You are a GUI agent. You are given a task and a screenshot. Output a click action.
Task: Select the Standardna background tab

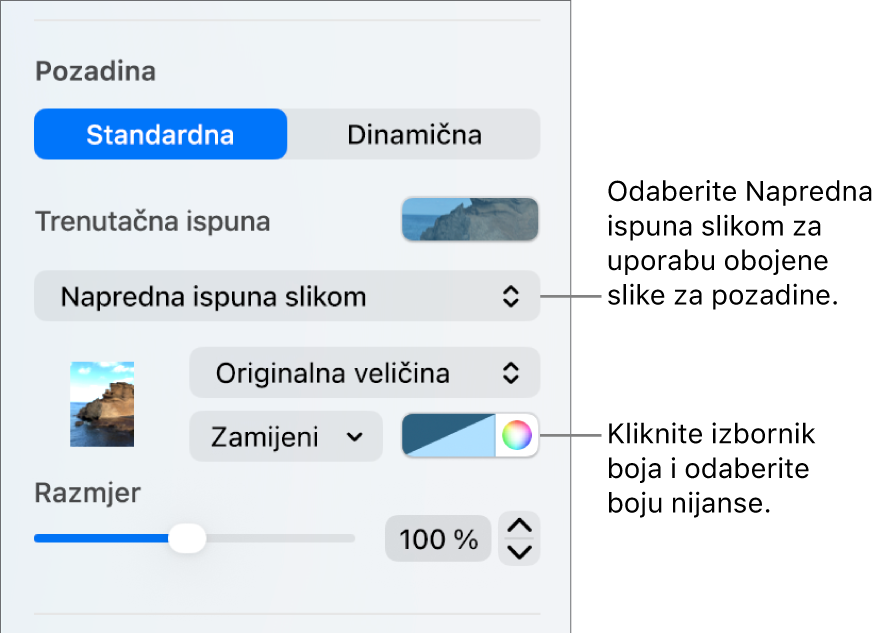pyautogui.click(x=161, y=135)
